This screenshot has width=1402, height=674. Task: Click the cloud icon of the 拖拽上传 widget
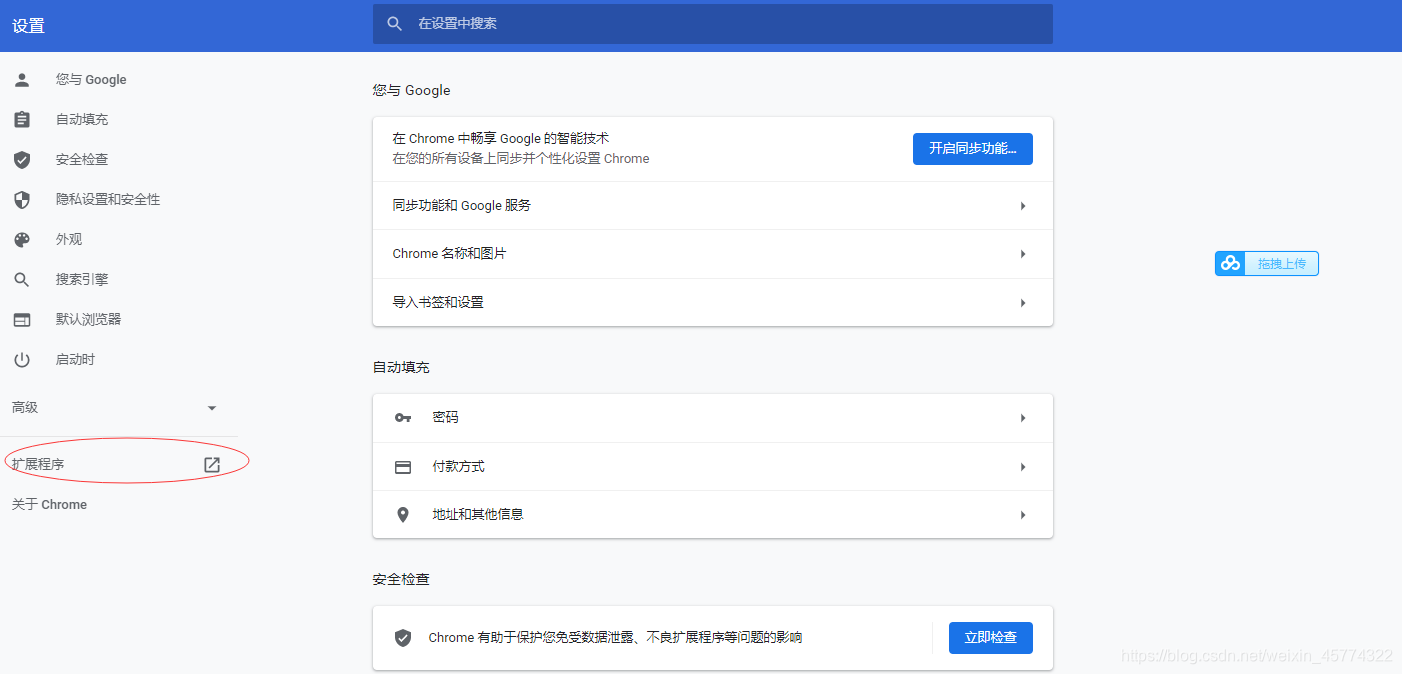coord(1231,263)
